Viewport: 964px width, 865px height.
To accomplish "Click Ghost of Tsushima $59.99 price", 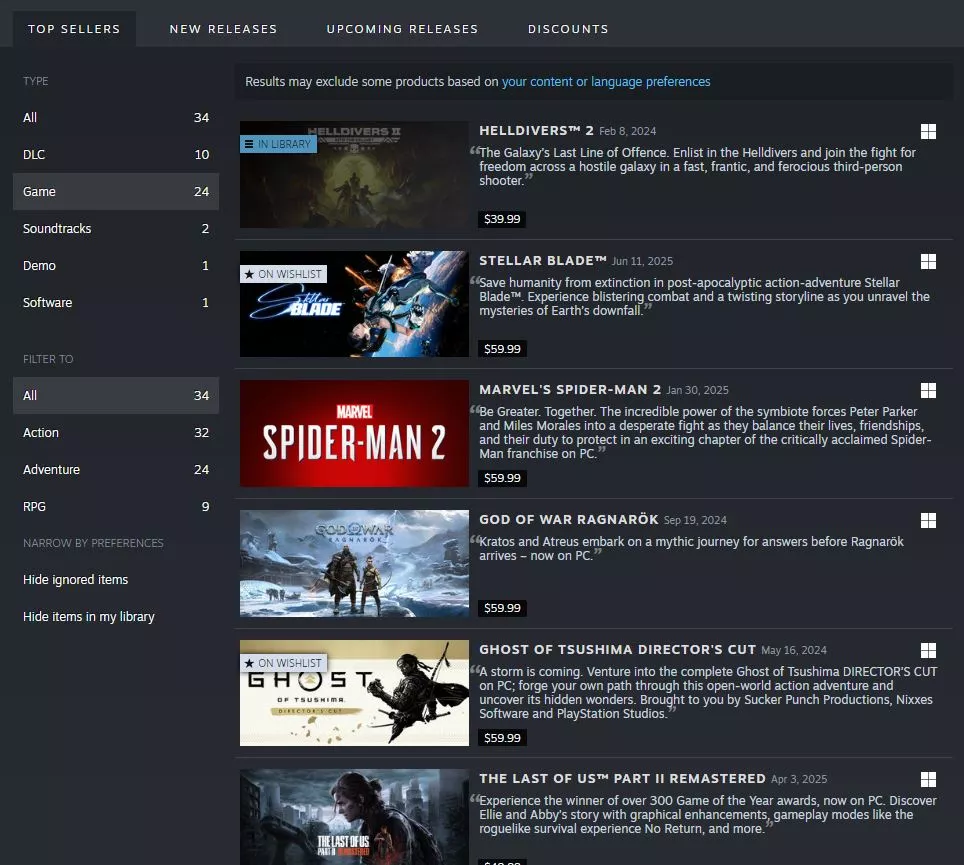I will (x=502, y=738).
